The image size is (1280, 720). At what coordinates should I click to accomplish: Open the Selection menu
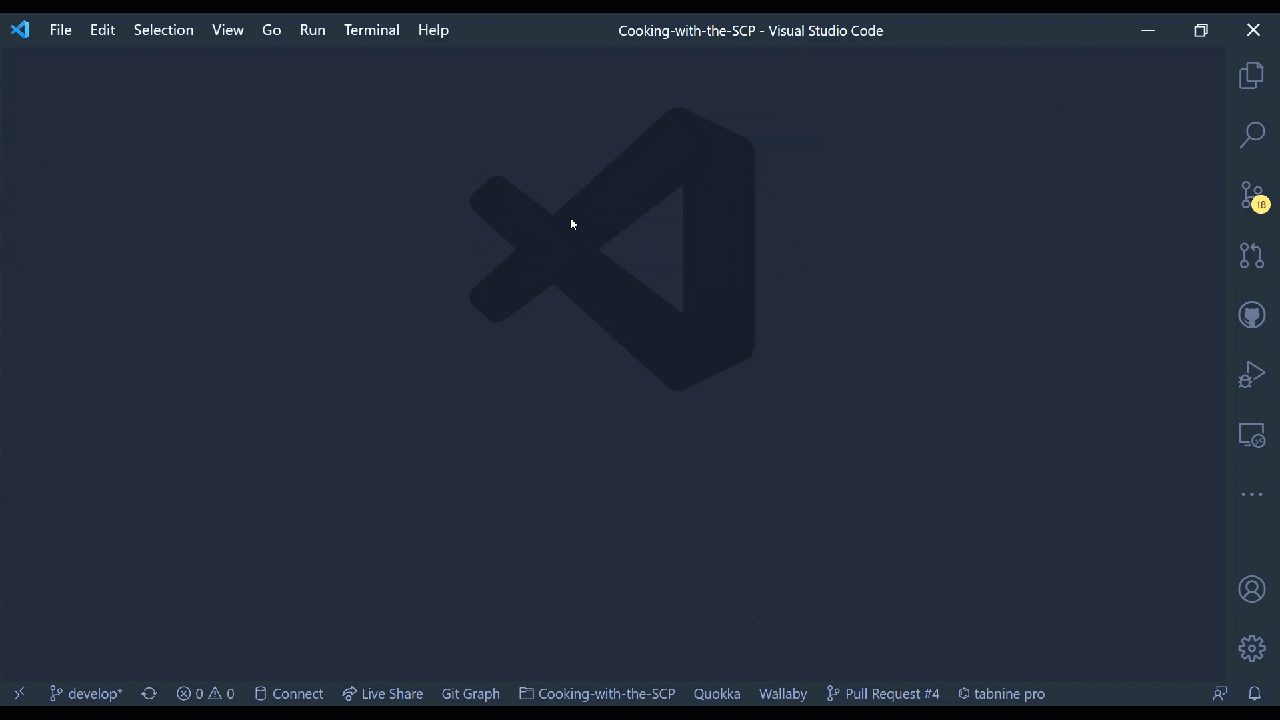pos(164,30)
